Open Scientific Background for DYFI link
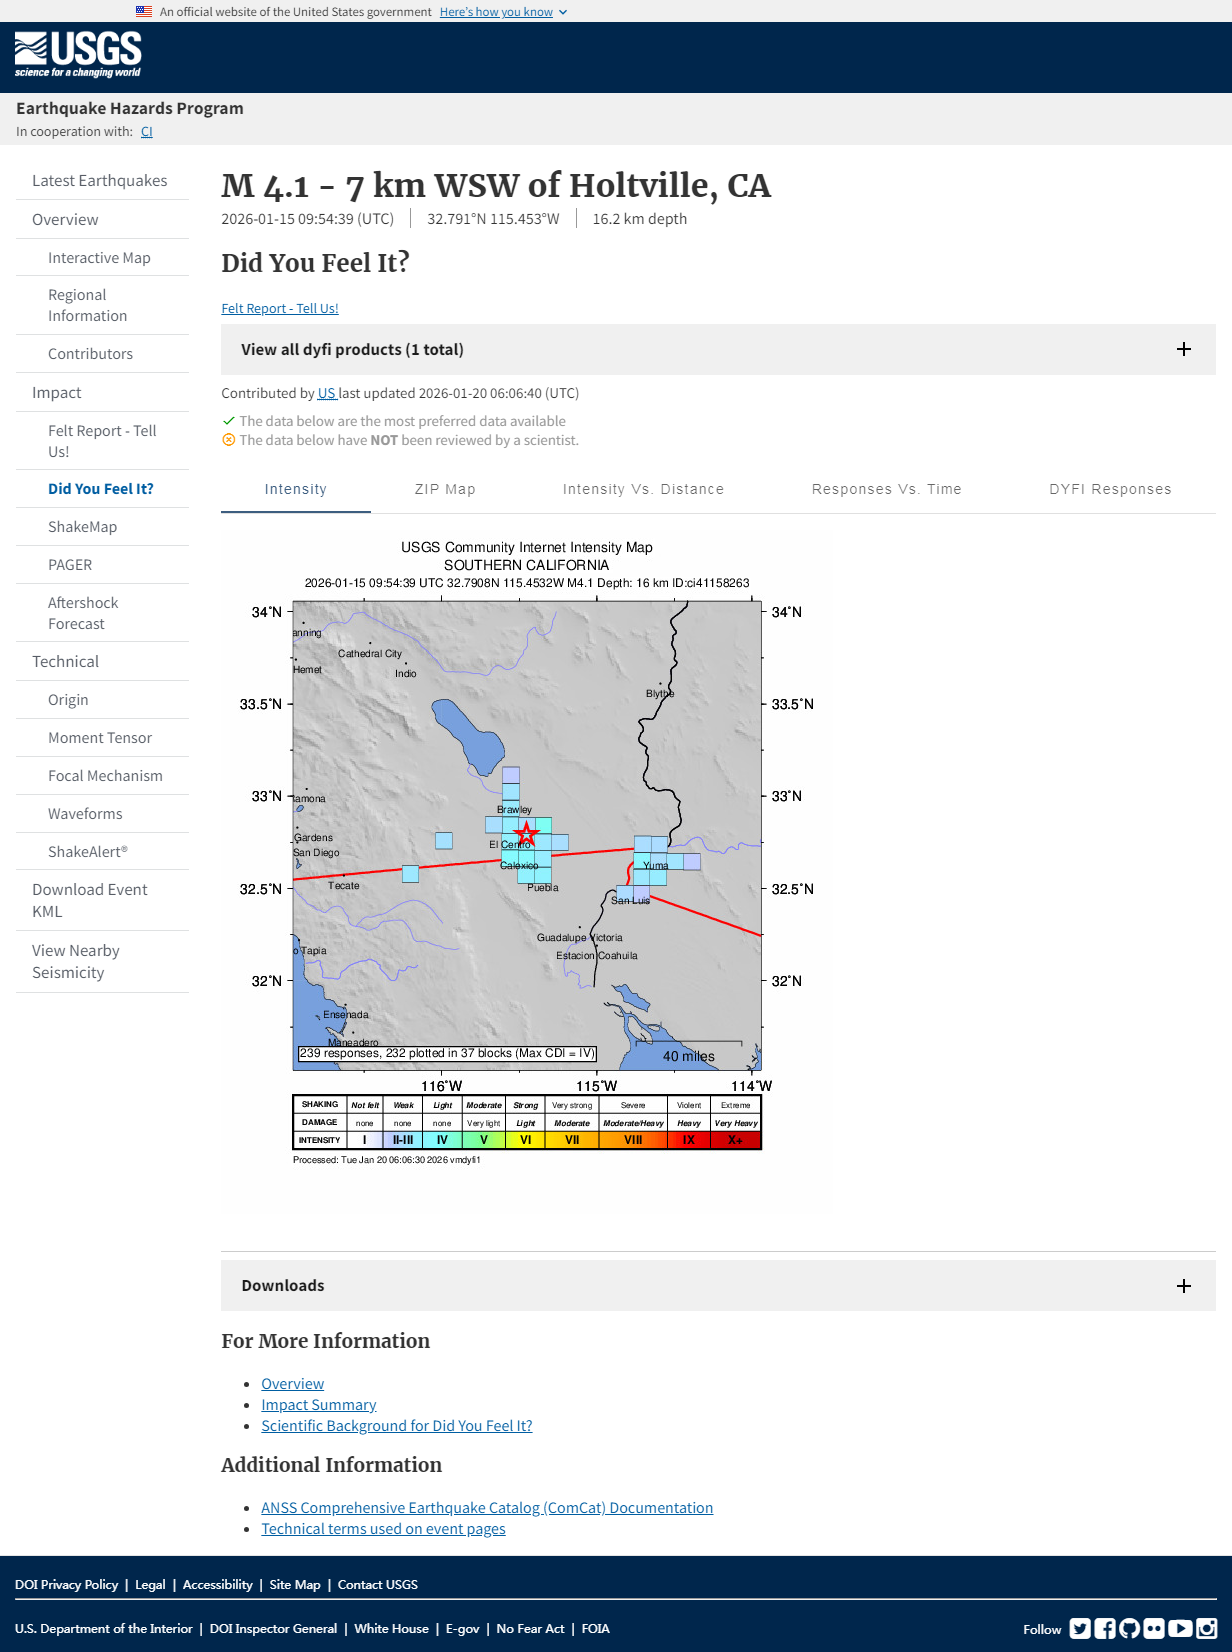 pos(397,1426)
